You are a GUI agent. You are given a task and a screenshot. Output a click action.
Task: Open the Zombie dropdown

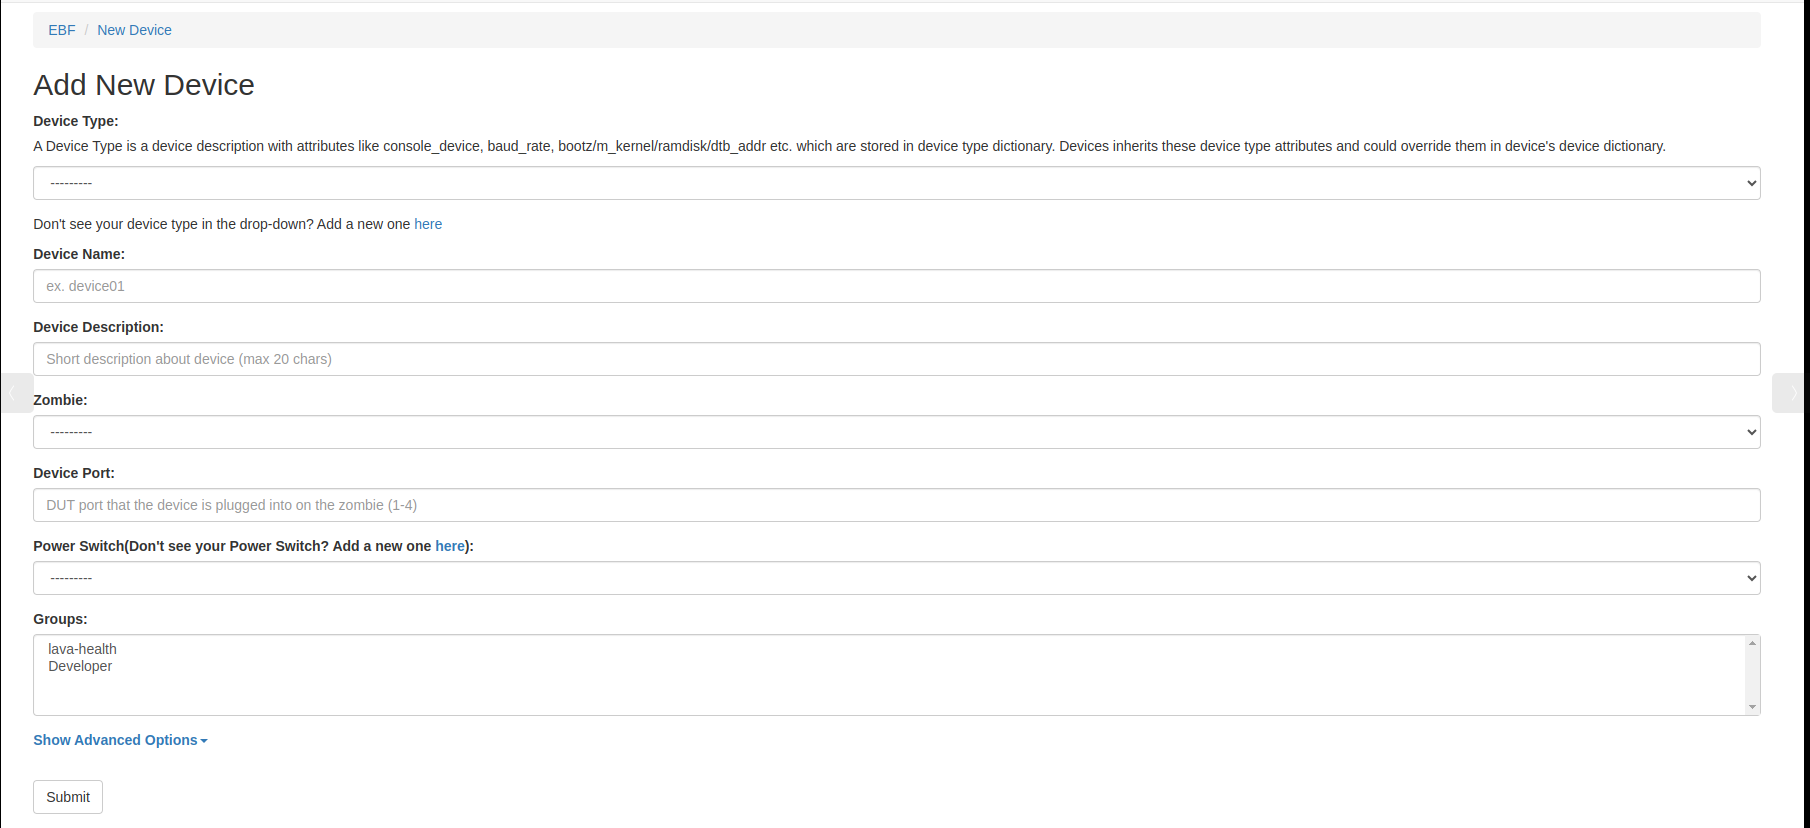point(897,432)
